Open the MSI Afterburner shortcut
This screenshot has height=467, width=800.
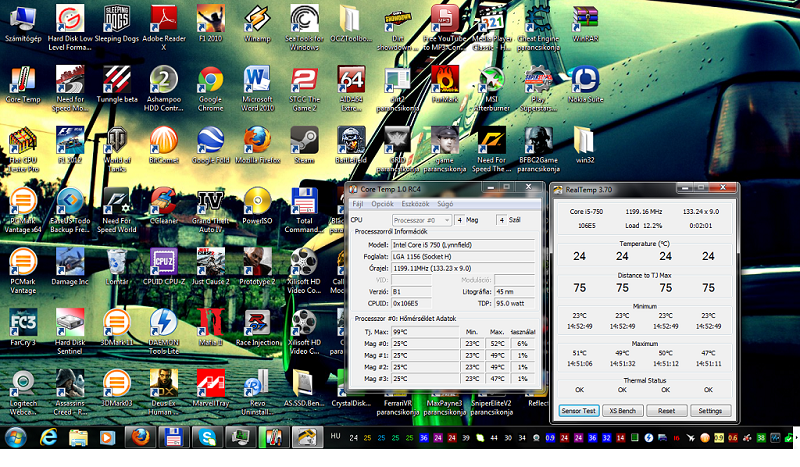click(491, 89)
